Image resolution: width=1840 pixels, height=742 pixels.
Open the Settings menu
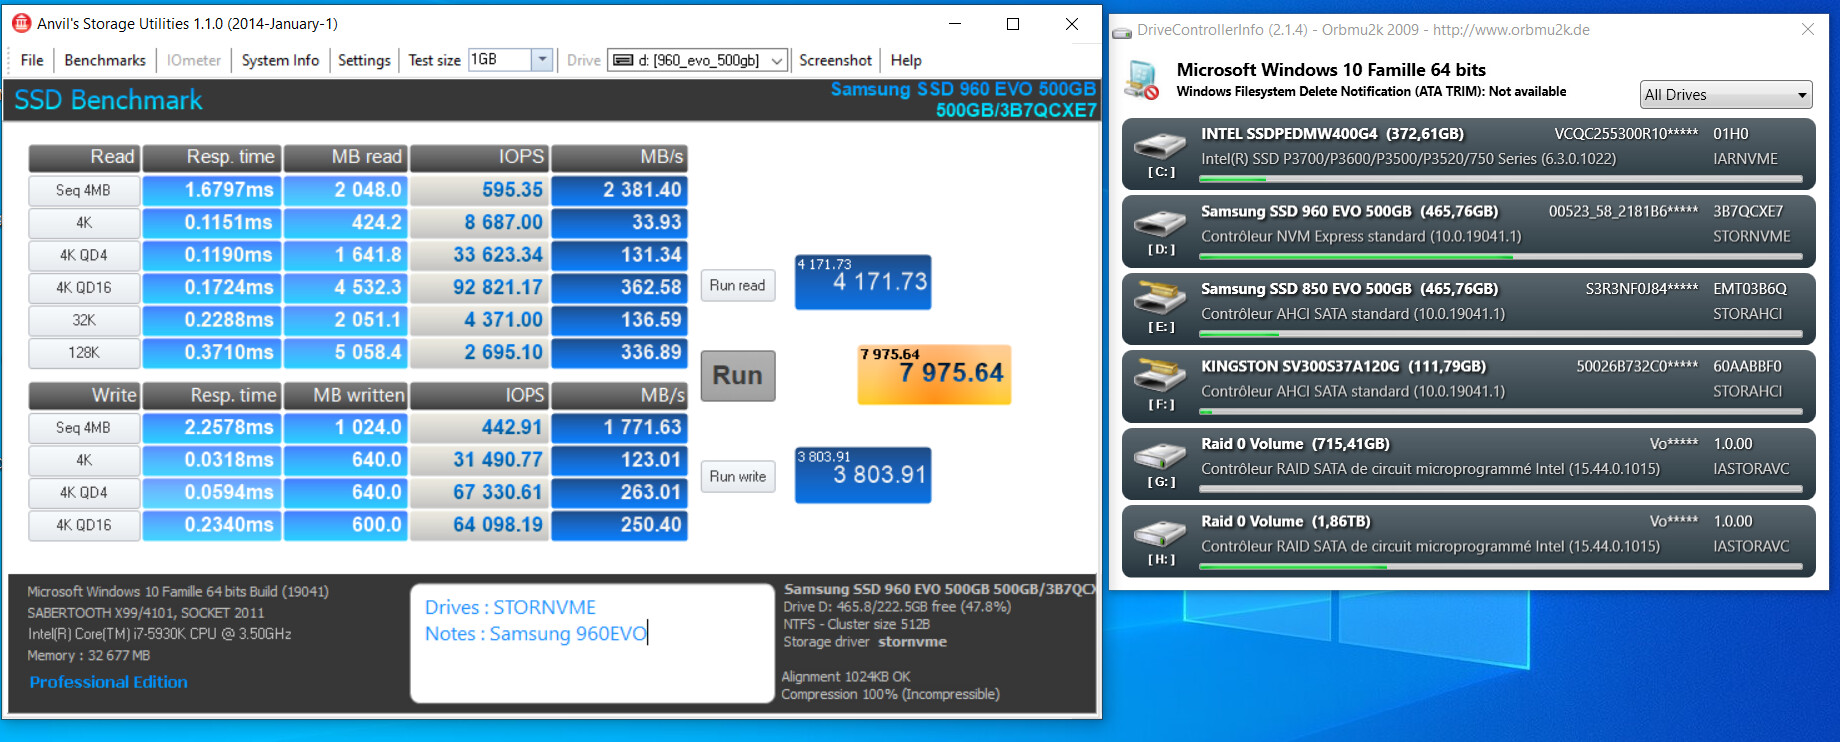(364, 60)
